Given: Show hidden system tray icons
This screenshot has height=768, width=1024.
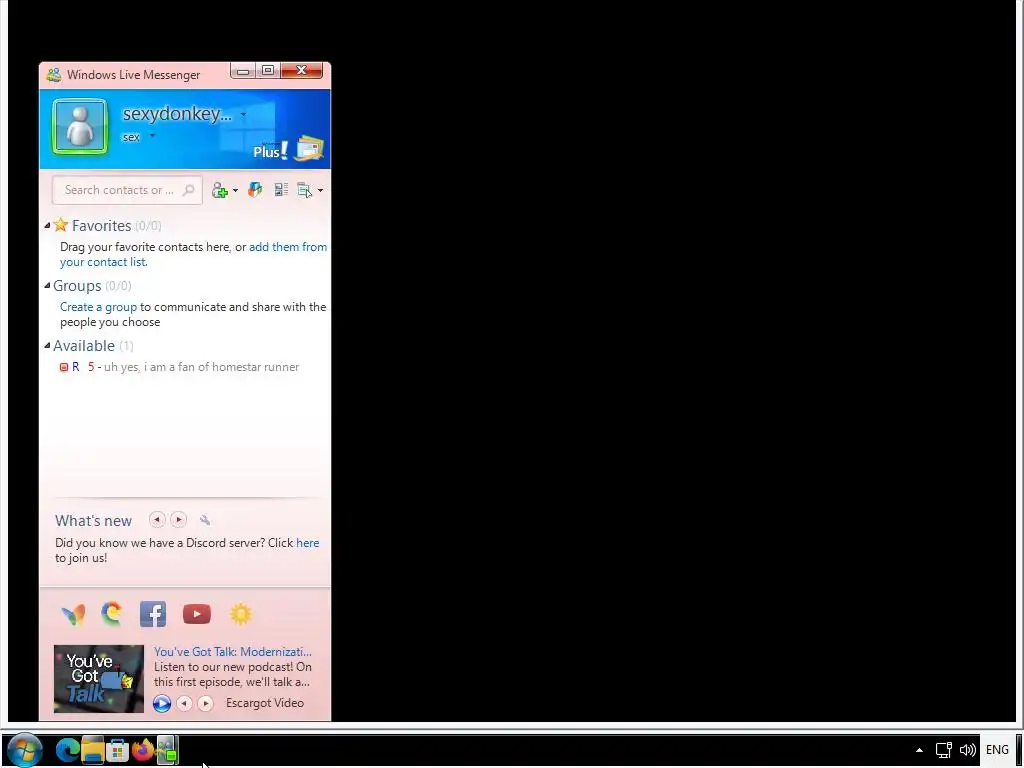Looking at the screenshot, I should coord(920,750).
